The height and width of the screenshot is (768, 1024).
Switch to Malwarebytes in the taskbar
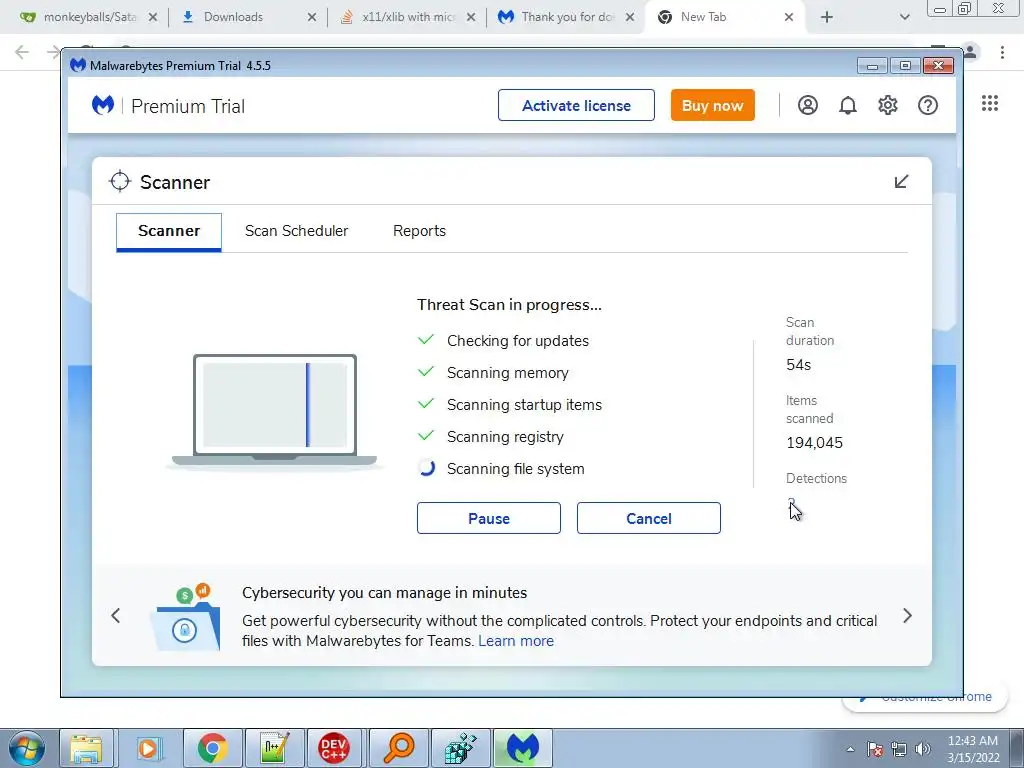[523, 748]
